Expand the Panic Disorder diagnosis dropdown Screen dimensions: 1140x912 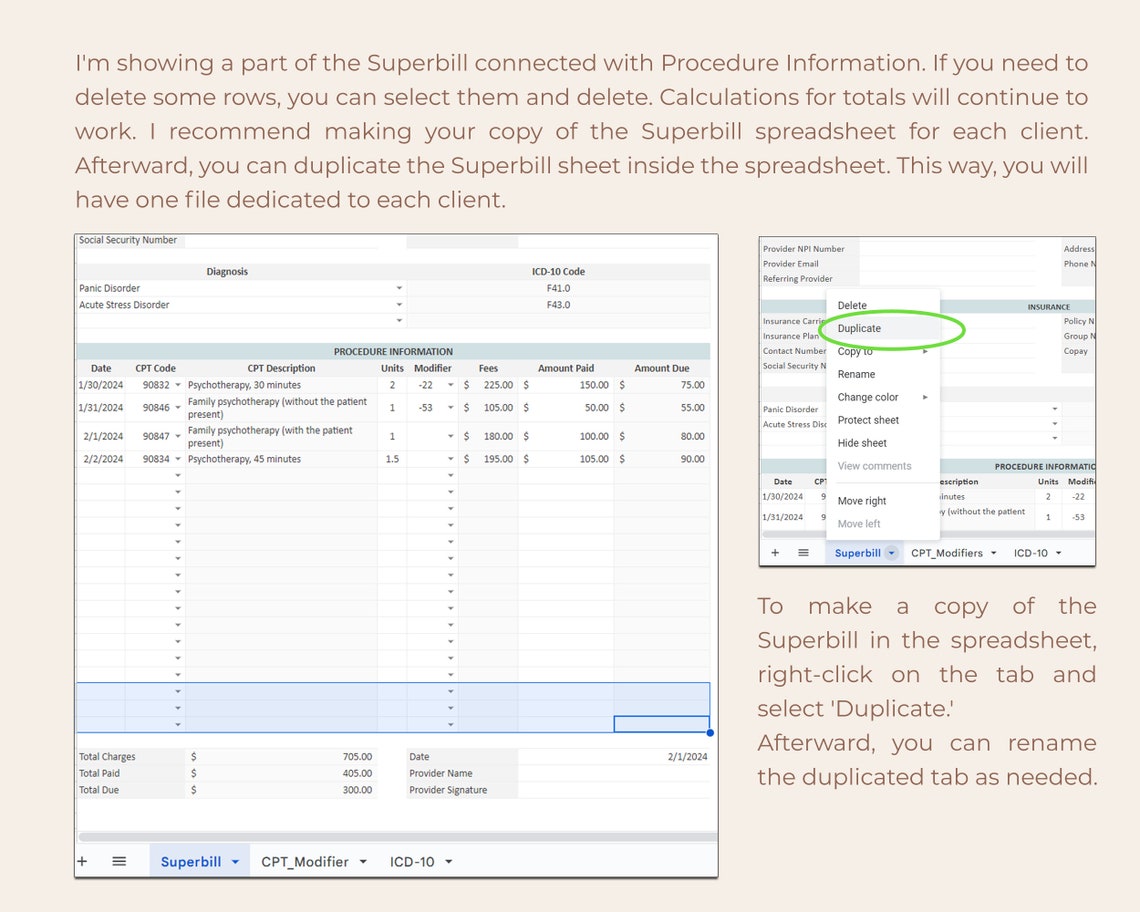click(x=400, y=288)
